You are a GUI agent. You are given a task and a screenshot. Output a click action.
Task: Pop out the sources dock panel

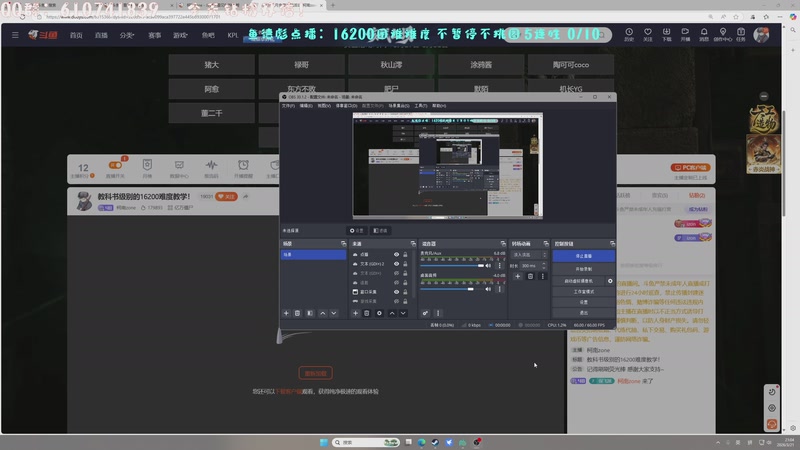[x=413, y=244]
